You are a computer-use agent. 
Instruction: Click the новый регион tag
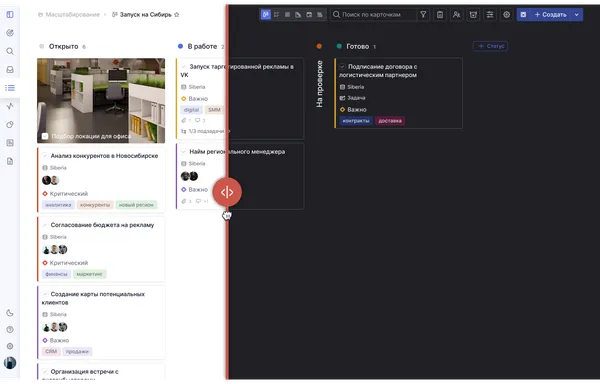tap(136, 205)
